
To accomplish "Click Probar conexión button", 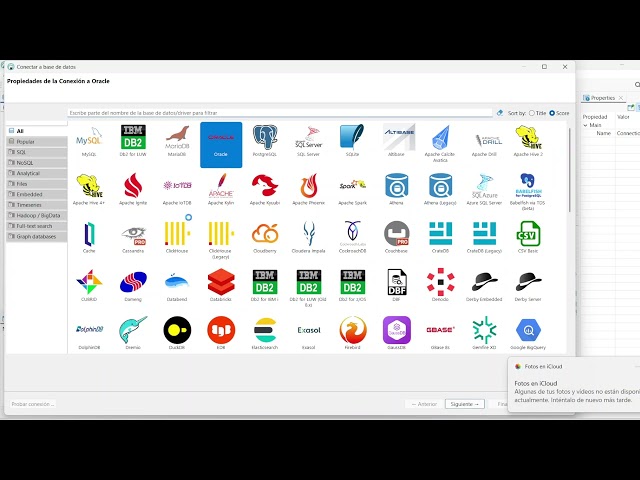I will (x=32, y=404).
